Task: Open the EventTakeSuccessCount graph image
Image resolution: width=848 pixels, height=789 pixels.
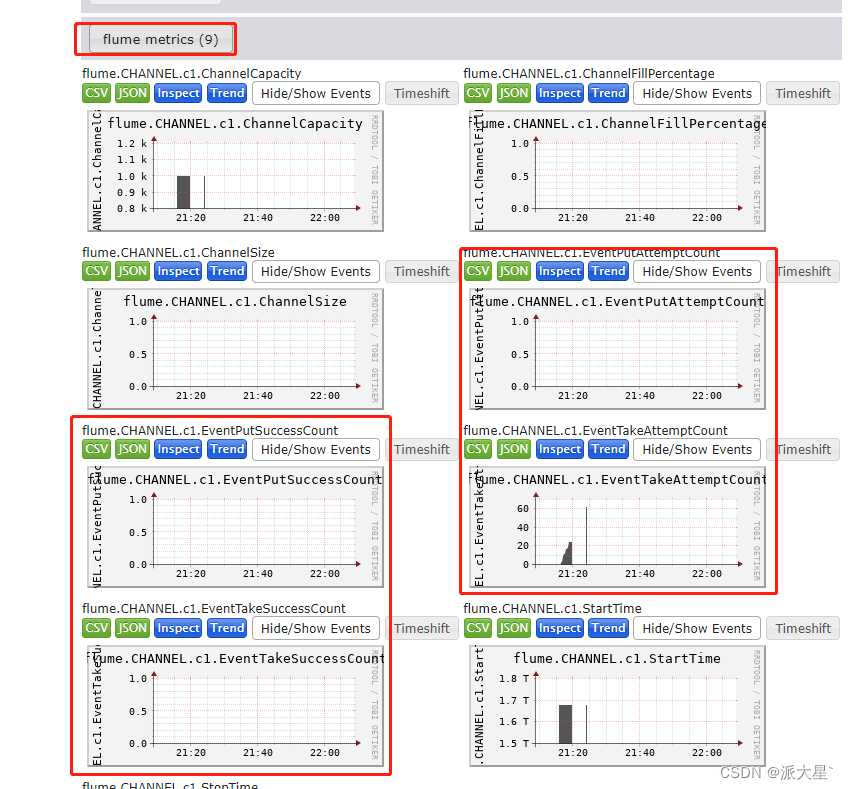Action: [x=235, y=706]
